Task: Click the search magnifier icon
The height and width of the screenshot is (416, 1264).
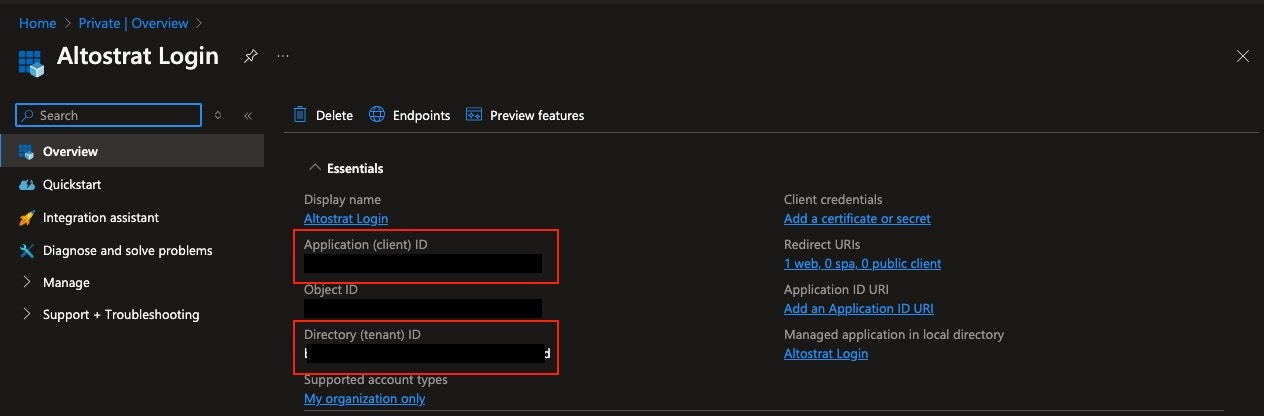Action: 29,115
